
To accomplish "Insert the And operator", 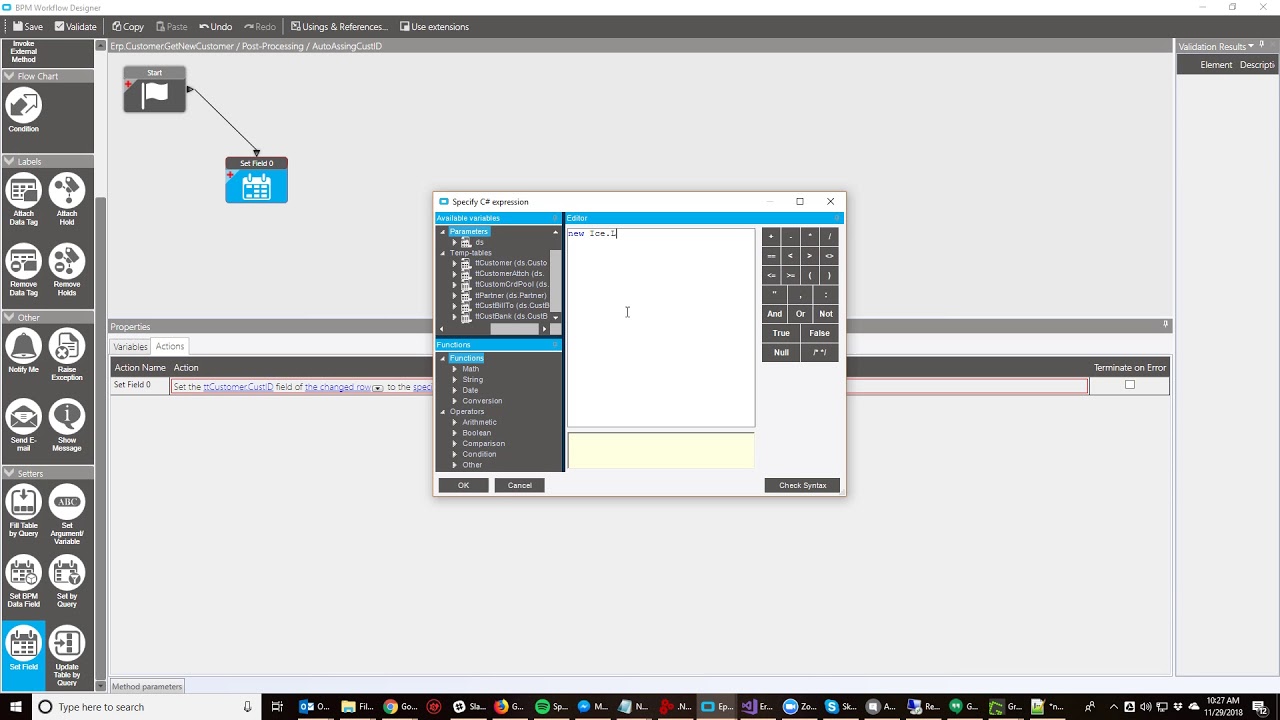I will [x=775, y=314].
